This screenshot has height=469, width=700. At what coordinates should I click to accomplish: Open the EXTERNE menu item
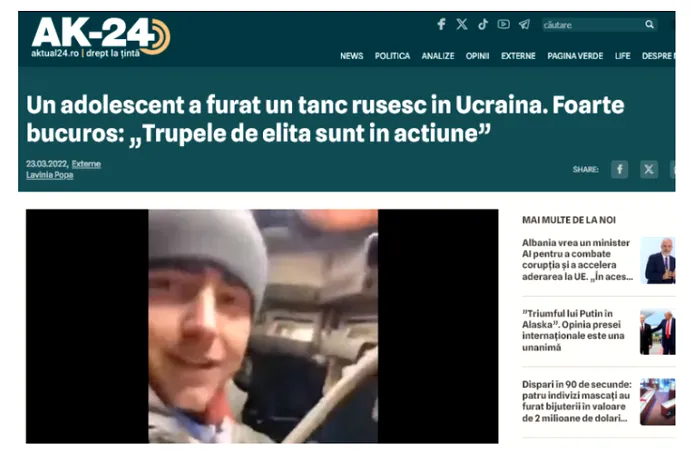(x=518, y=56)
